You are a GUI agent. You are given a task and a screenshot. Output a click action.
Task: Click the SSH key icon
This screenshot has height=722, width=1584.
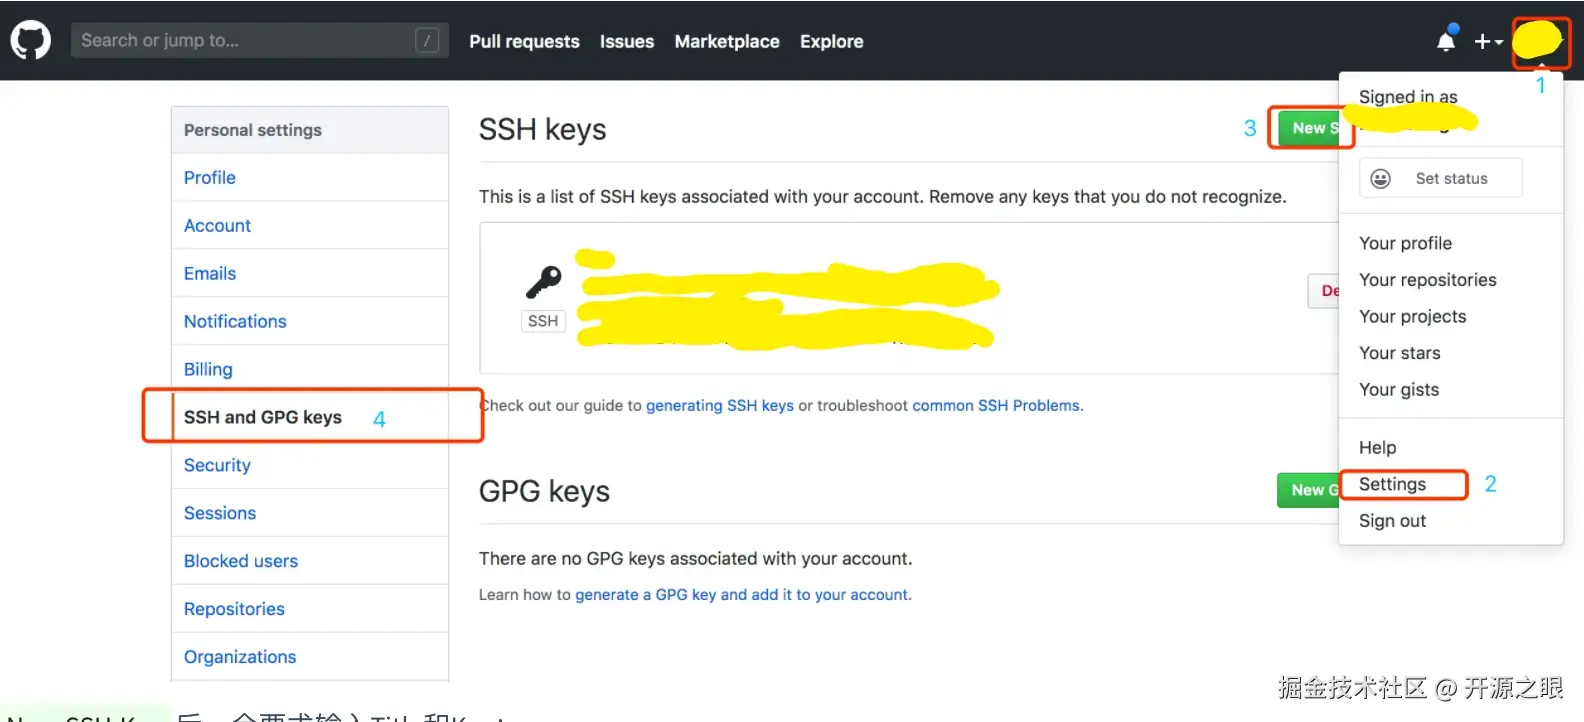point(544,282)
